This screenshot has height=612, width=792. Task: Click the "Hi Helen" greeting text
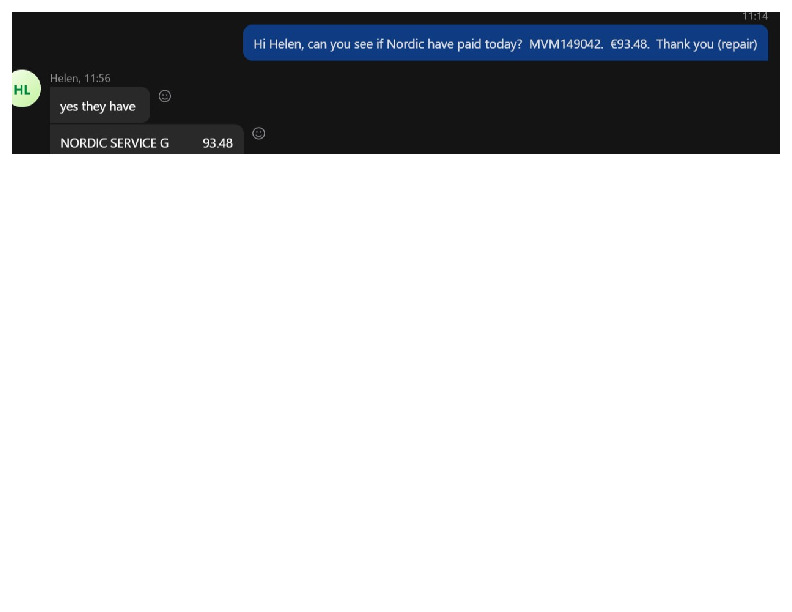tap(275, 44)
